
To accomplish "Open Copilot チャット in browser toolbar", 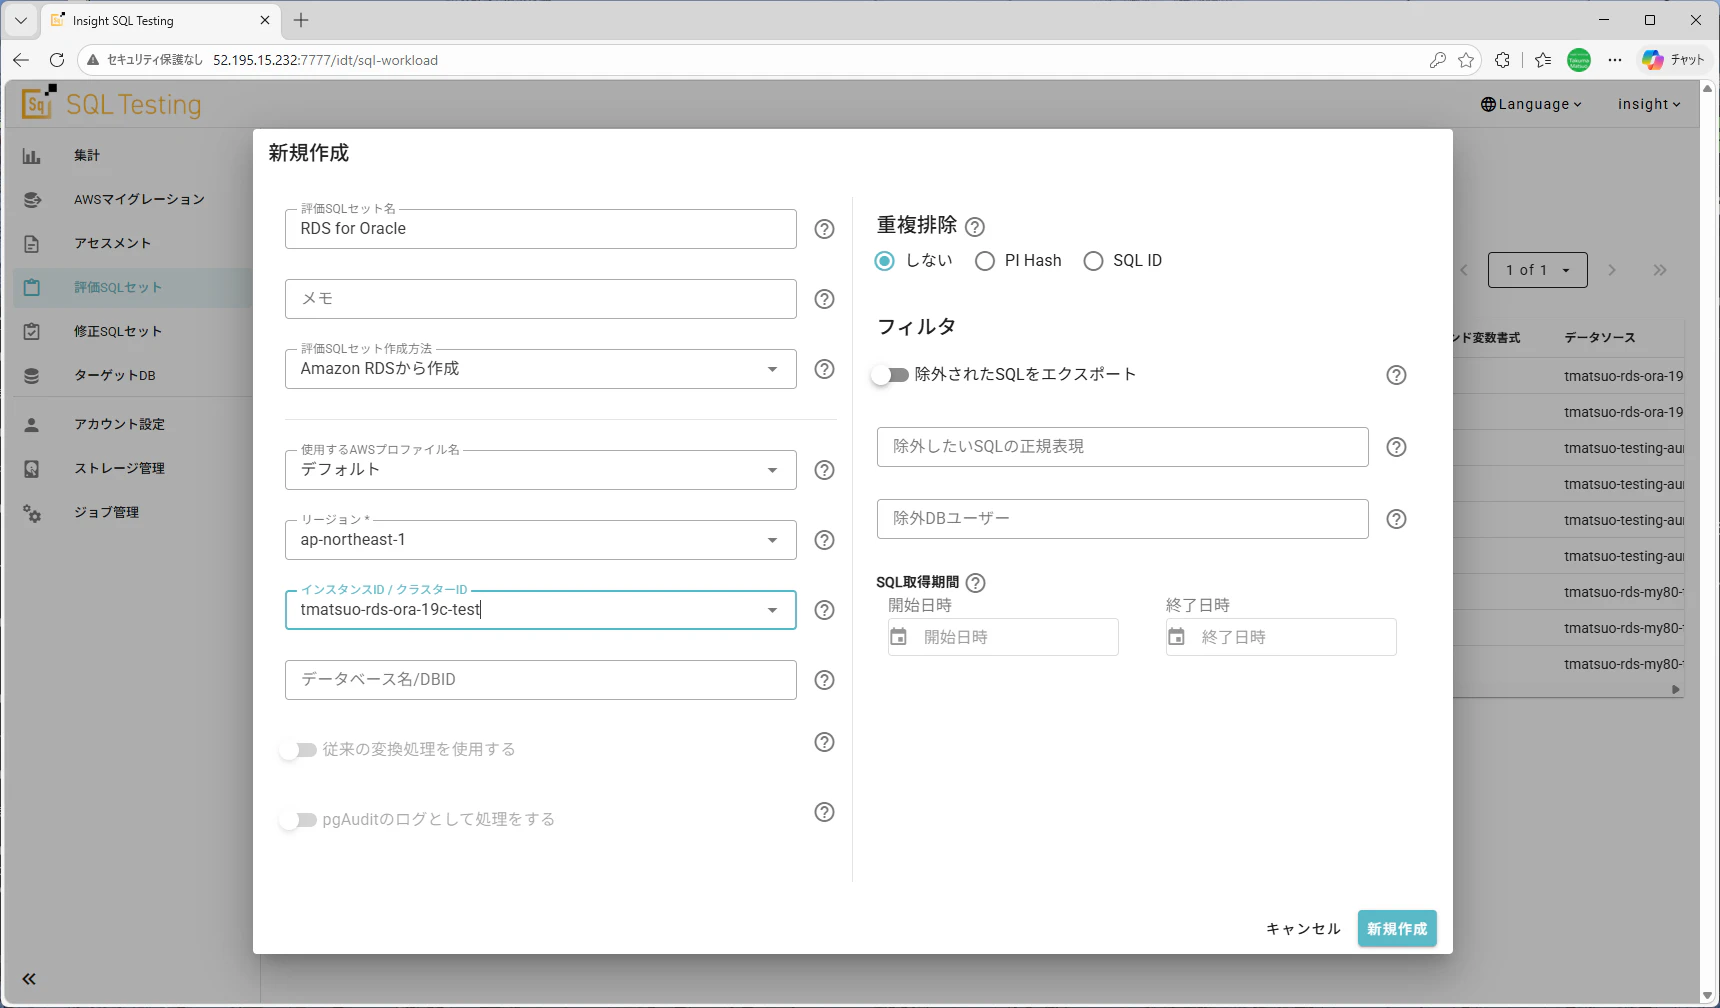I will (1673, 60).
